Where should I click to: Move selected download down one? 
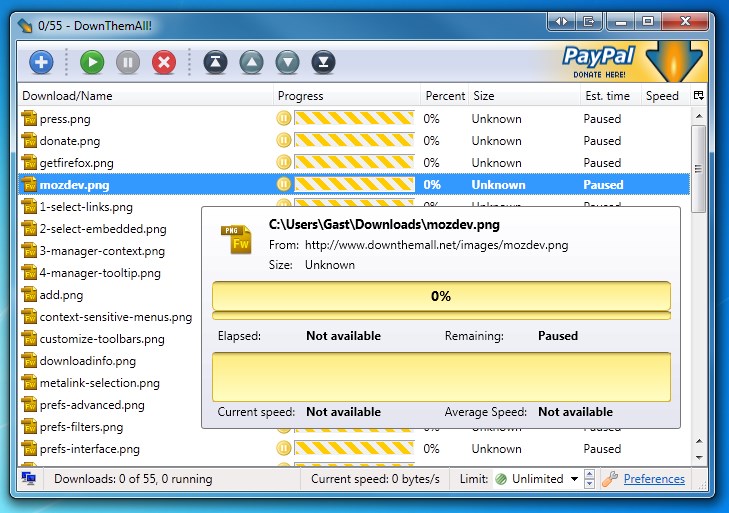pos(287,62)
